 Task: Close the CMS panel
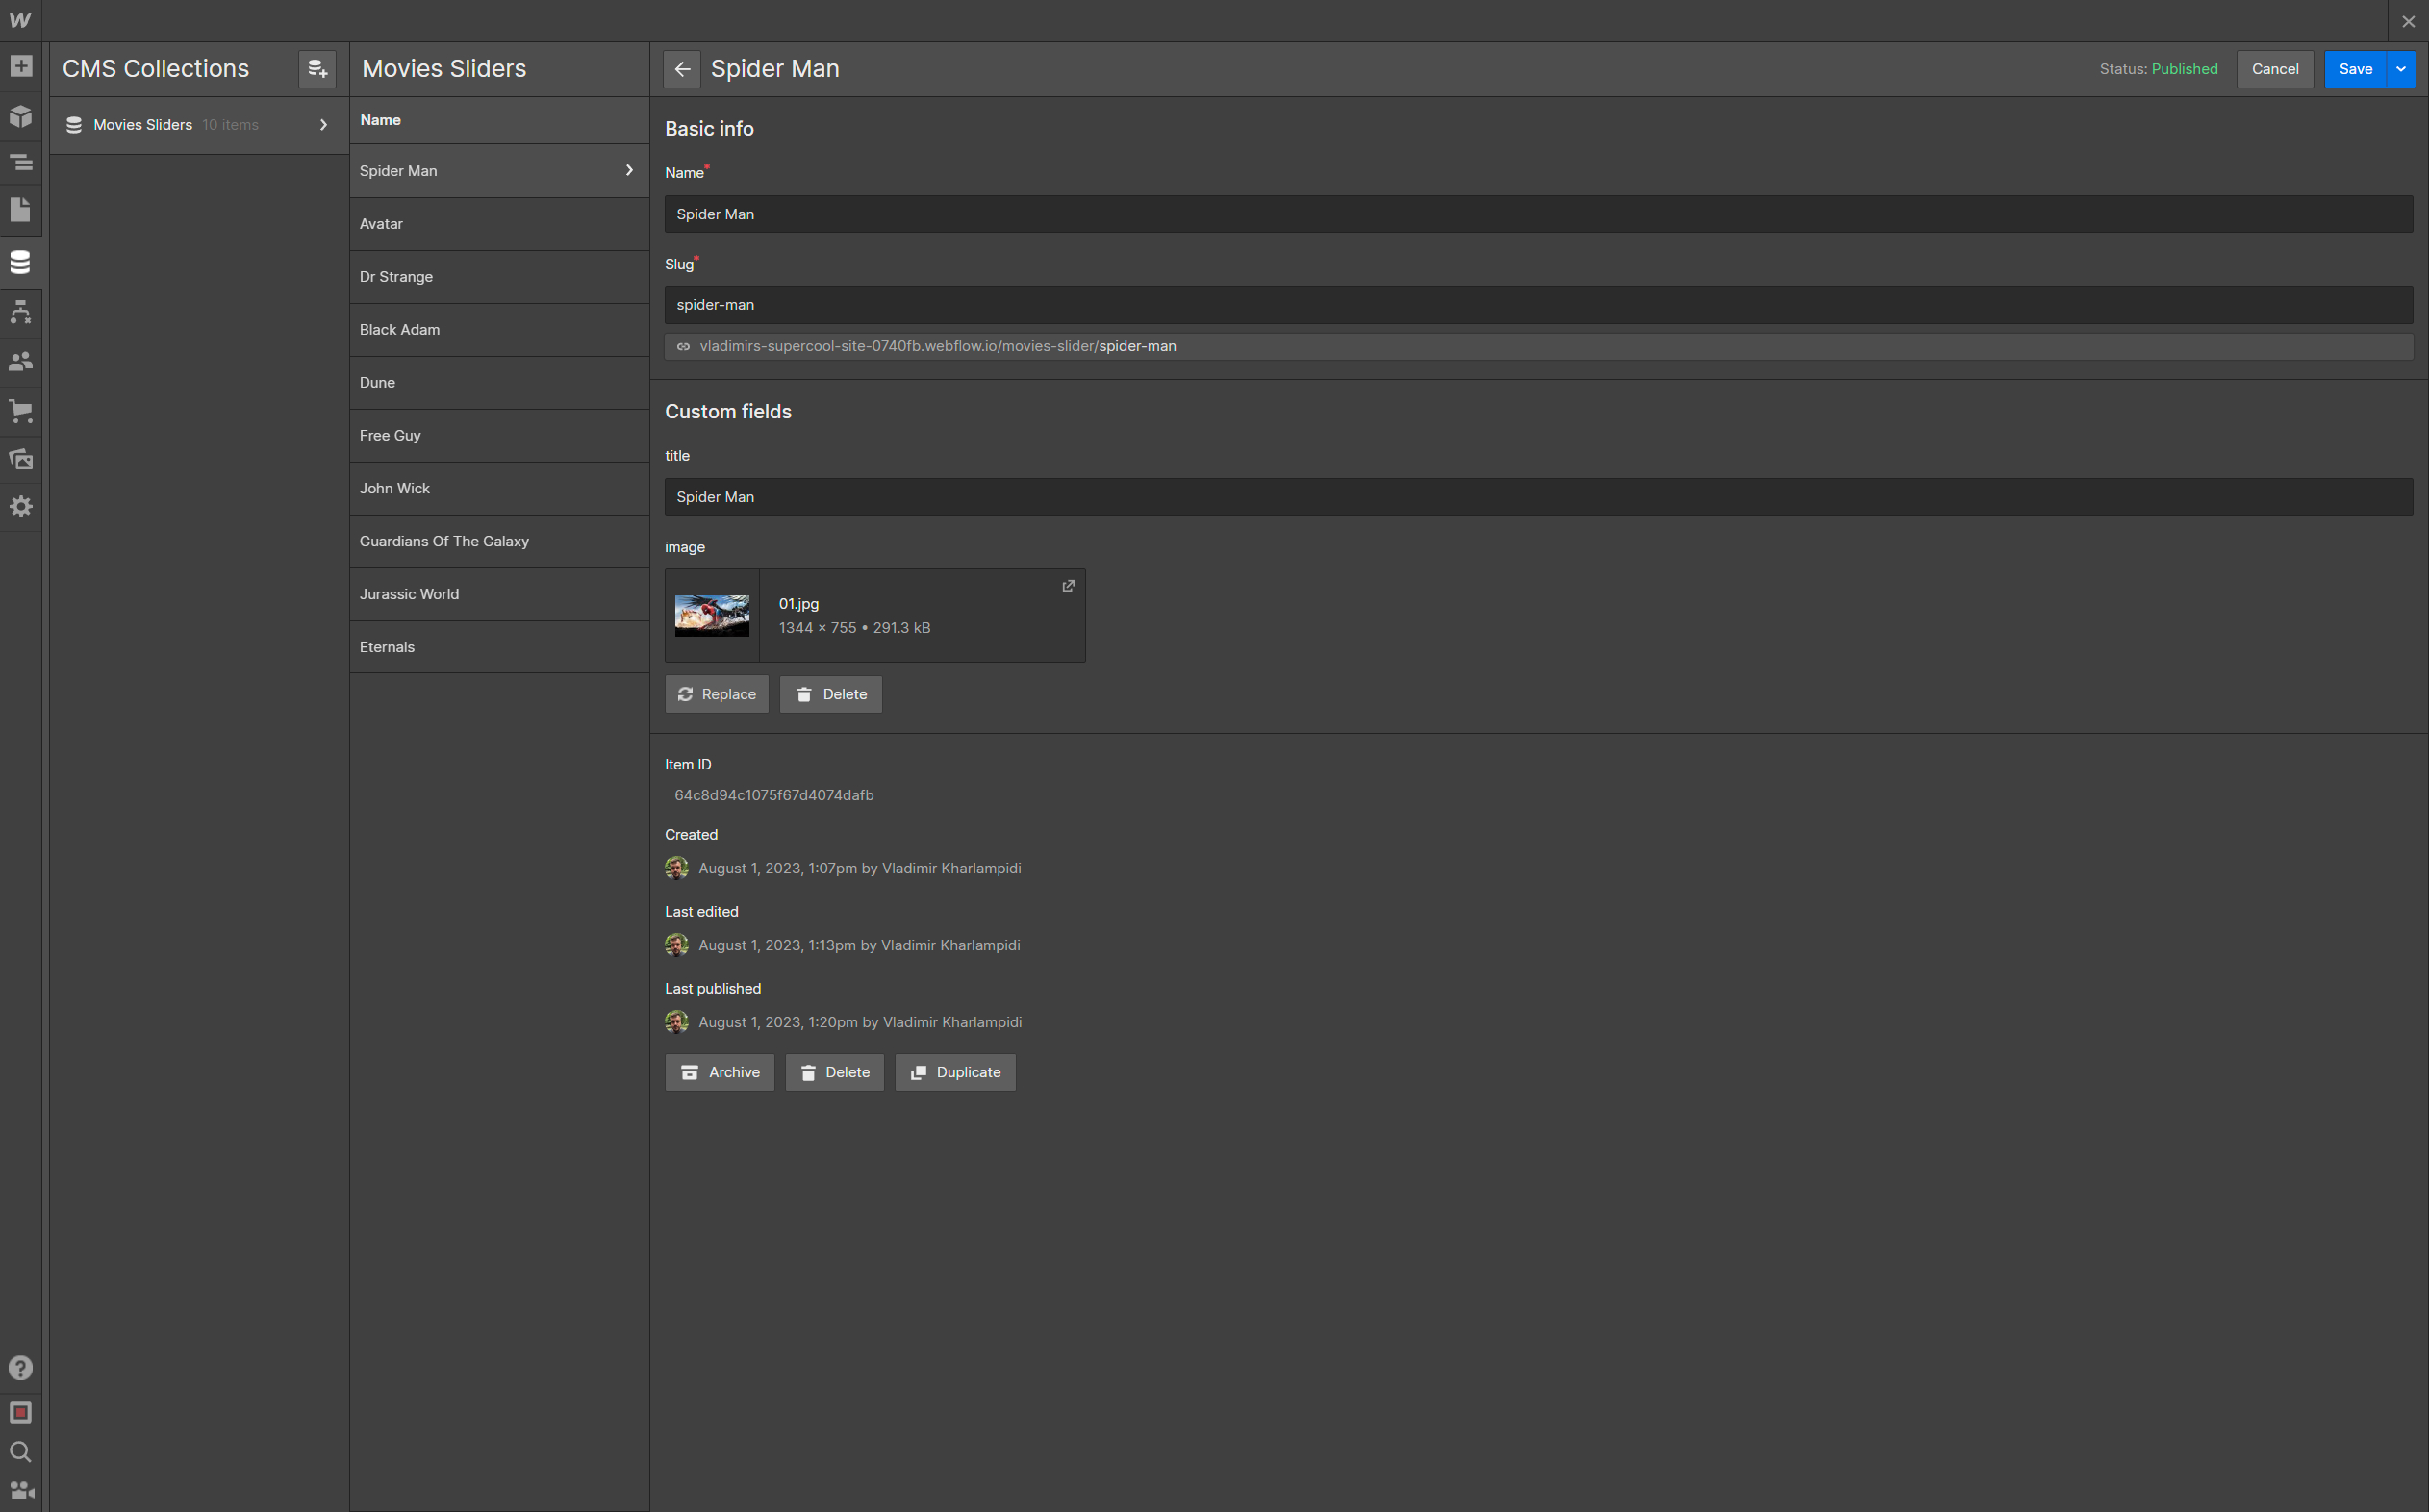point(2408,21)
